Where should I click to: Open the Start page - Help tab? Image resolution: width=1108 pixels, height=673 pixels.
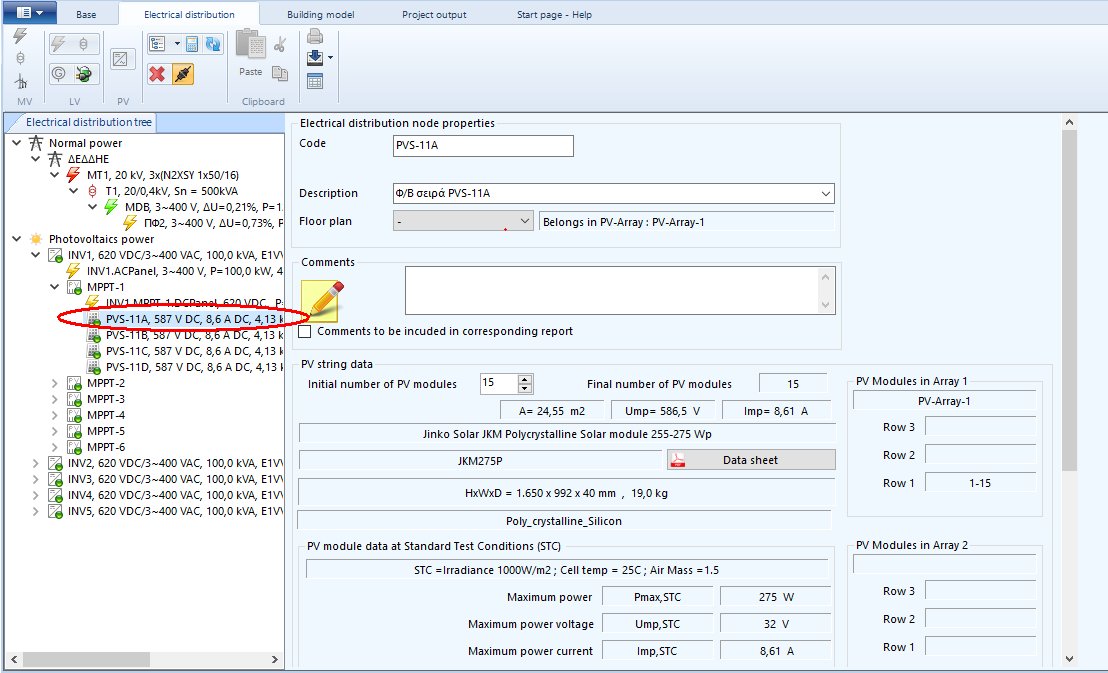[556, 15]
